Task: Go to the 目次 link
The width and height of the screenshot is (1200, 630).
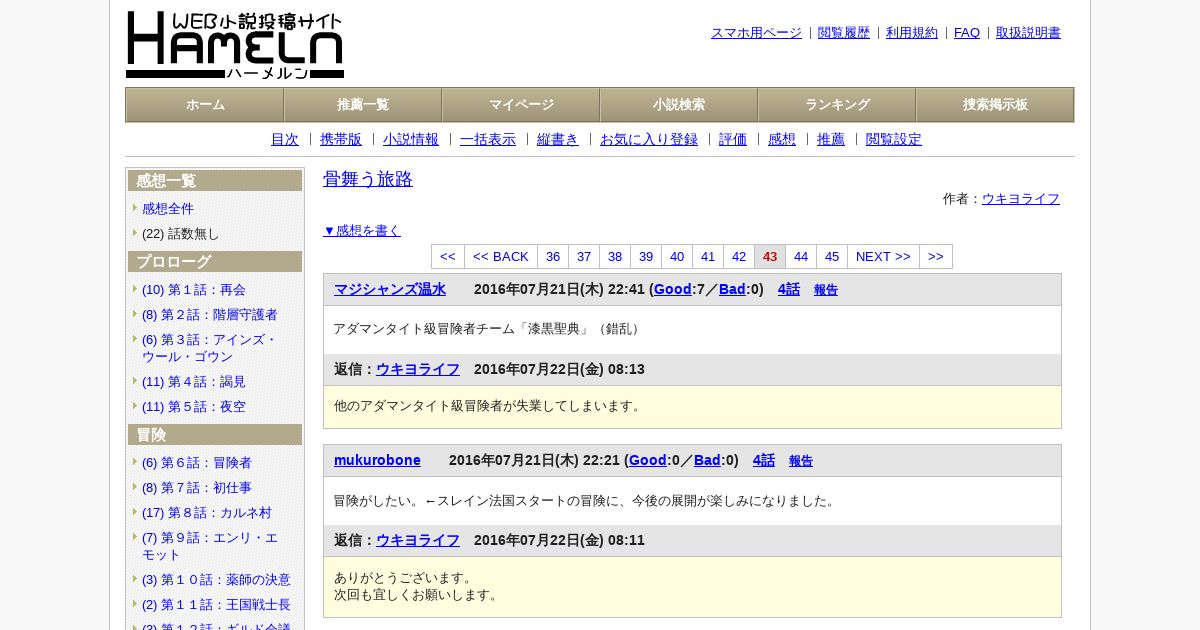Action: pyautogui.click(x=285, y=139)
